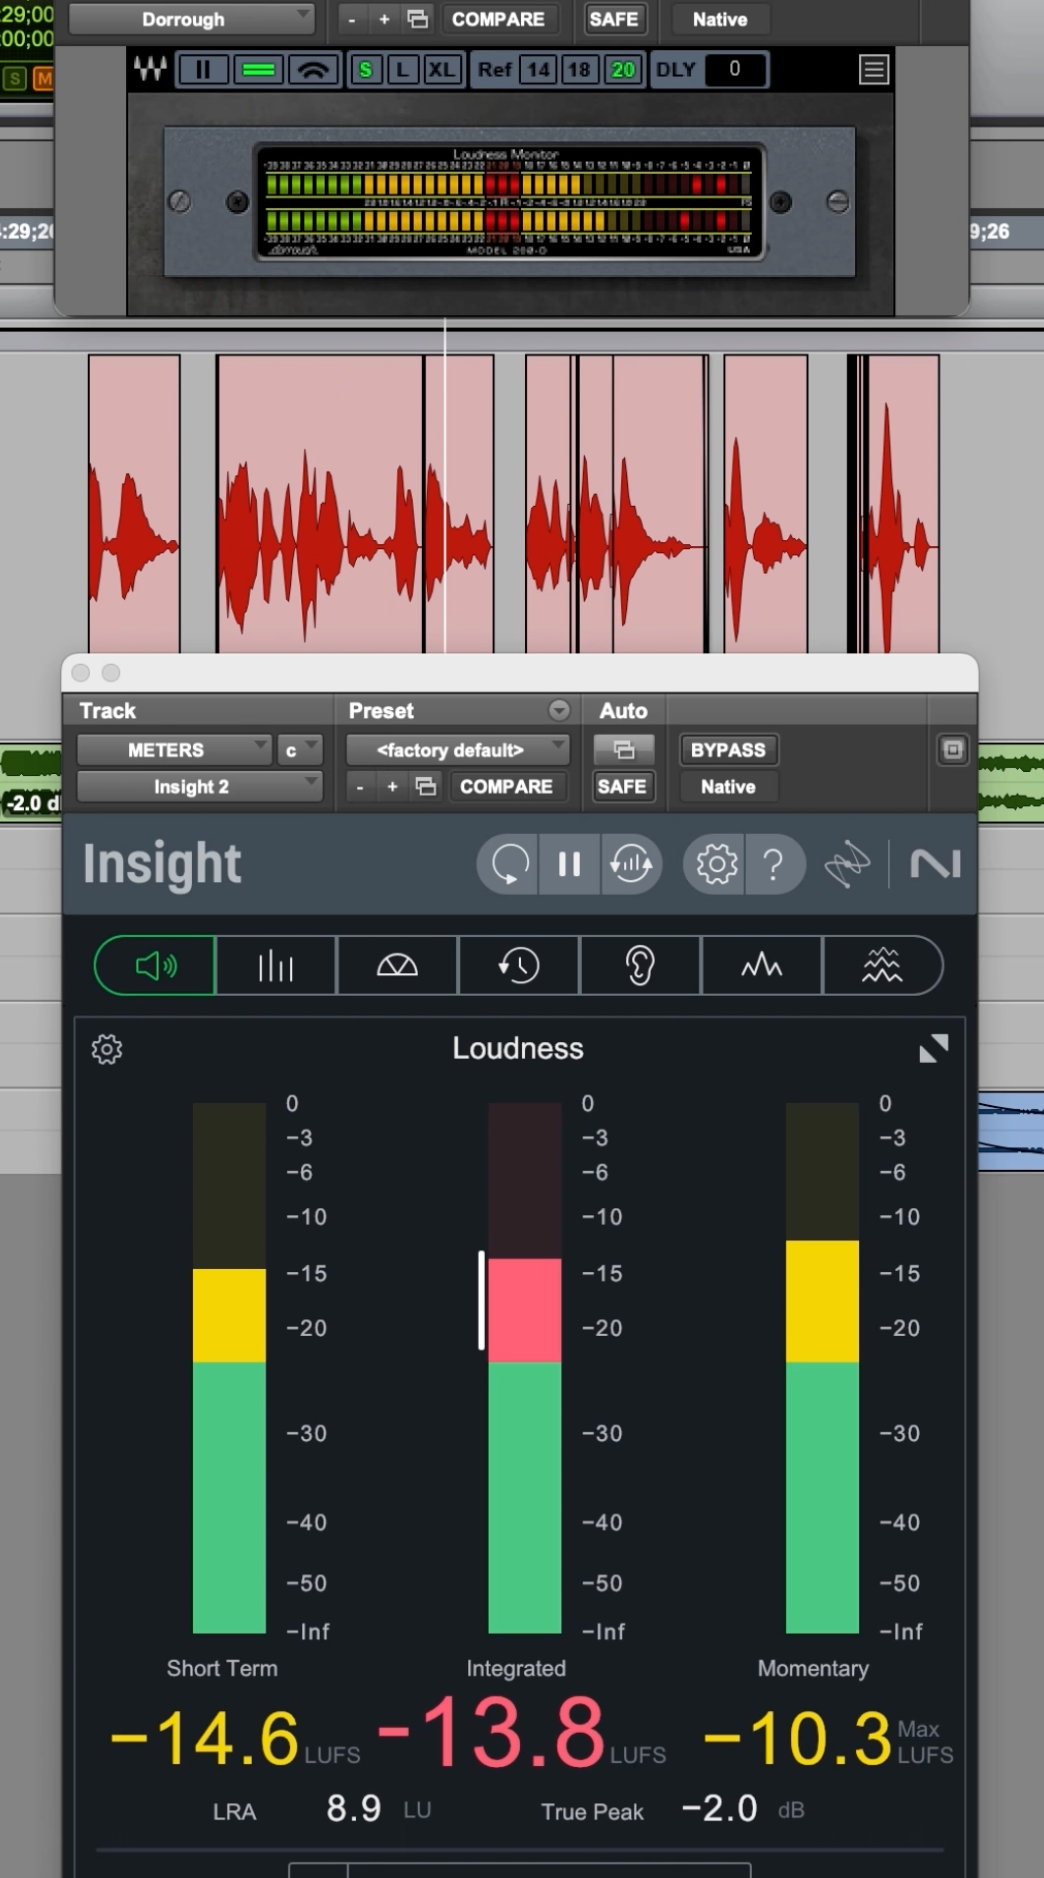
Task: Select the S size in Dorrough
Action: click(366, 70)
